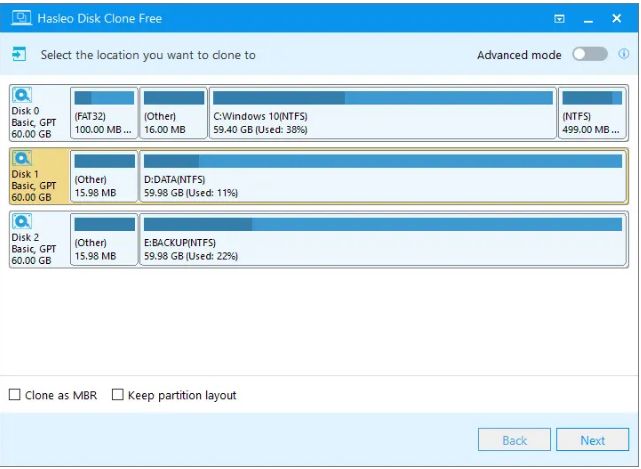Click the Advanced mode label text
Viewport: 641px width, 469px height.
(x=519, y=55)
